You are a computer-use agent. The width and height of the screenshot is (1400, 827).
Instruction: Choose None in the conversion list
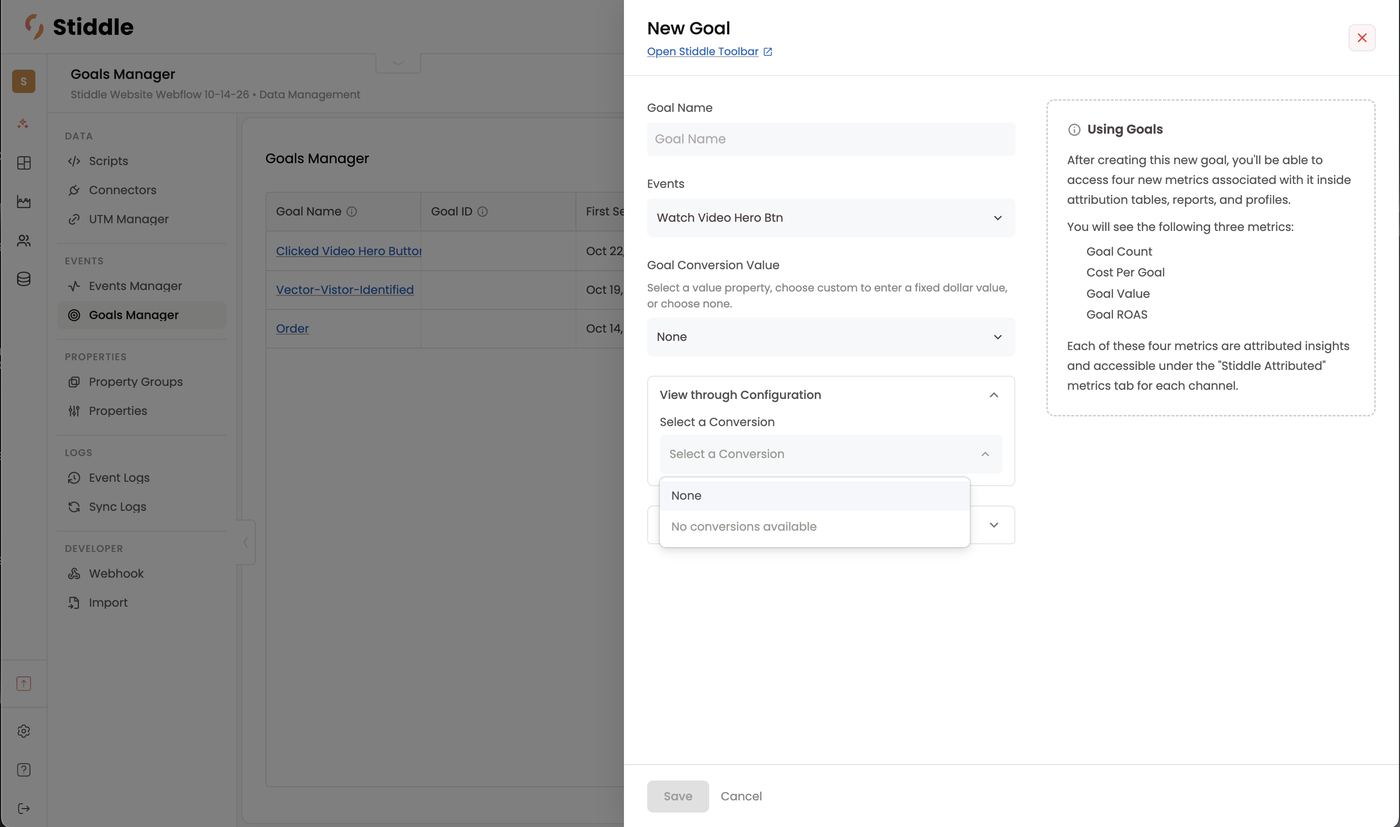[x=815, y=496]
